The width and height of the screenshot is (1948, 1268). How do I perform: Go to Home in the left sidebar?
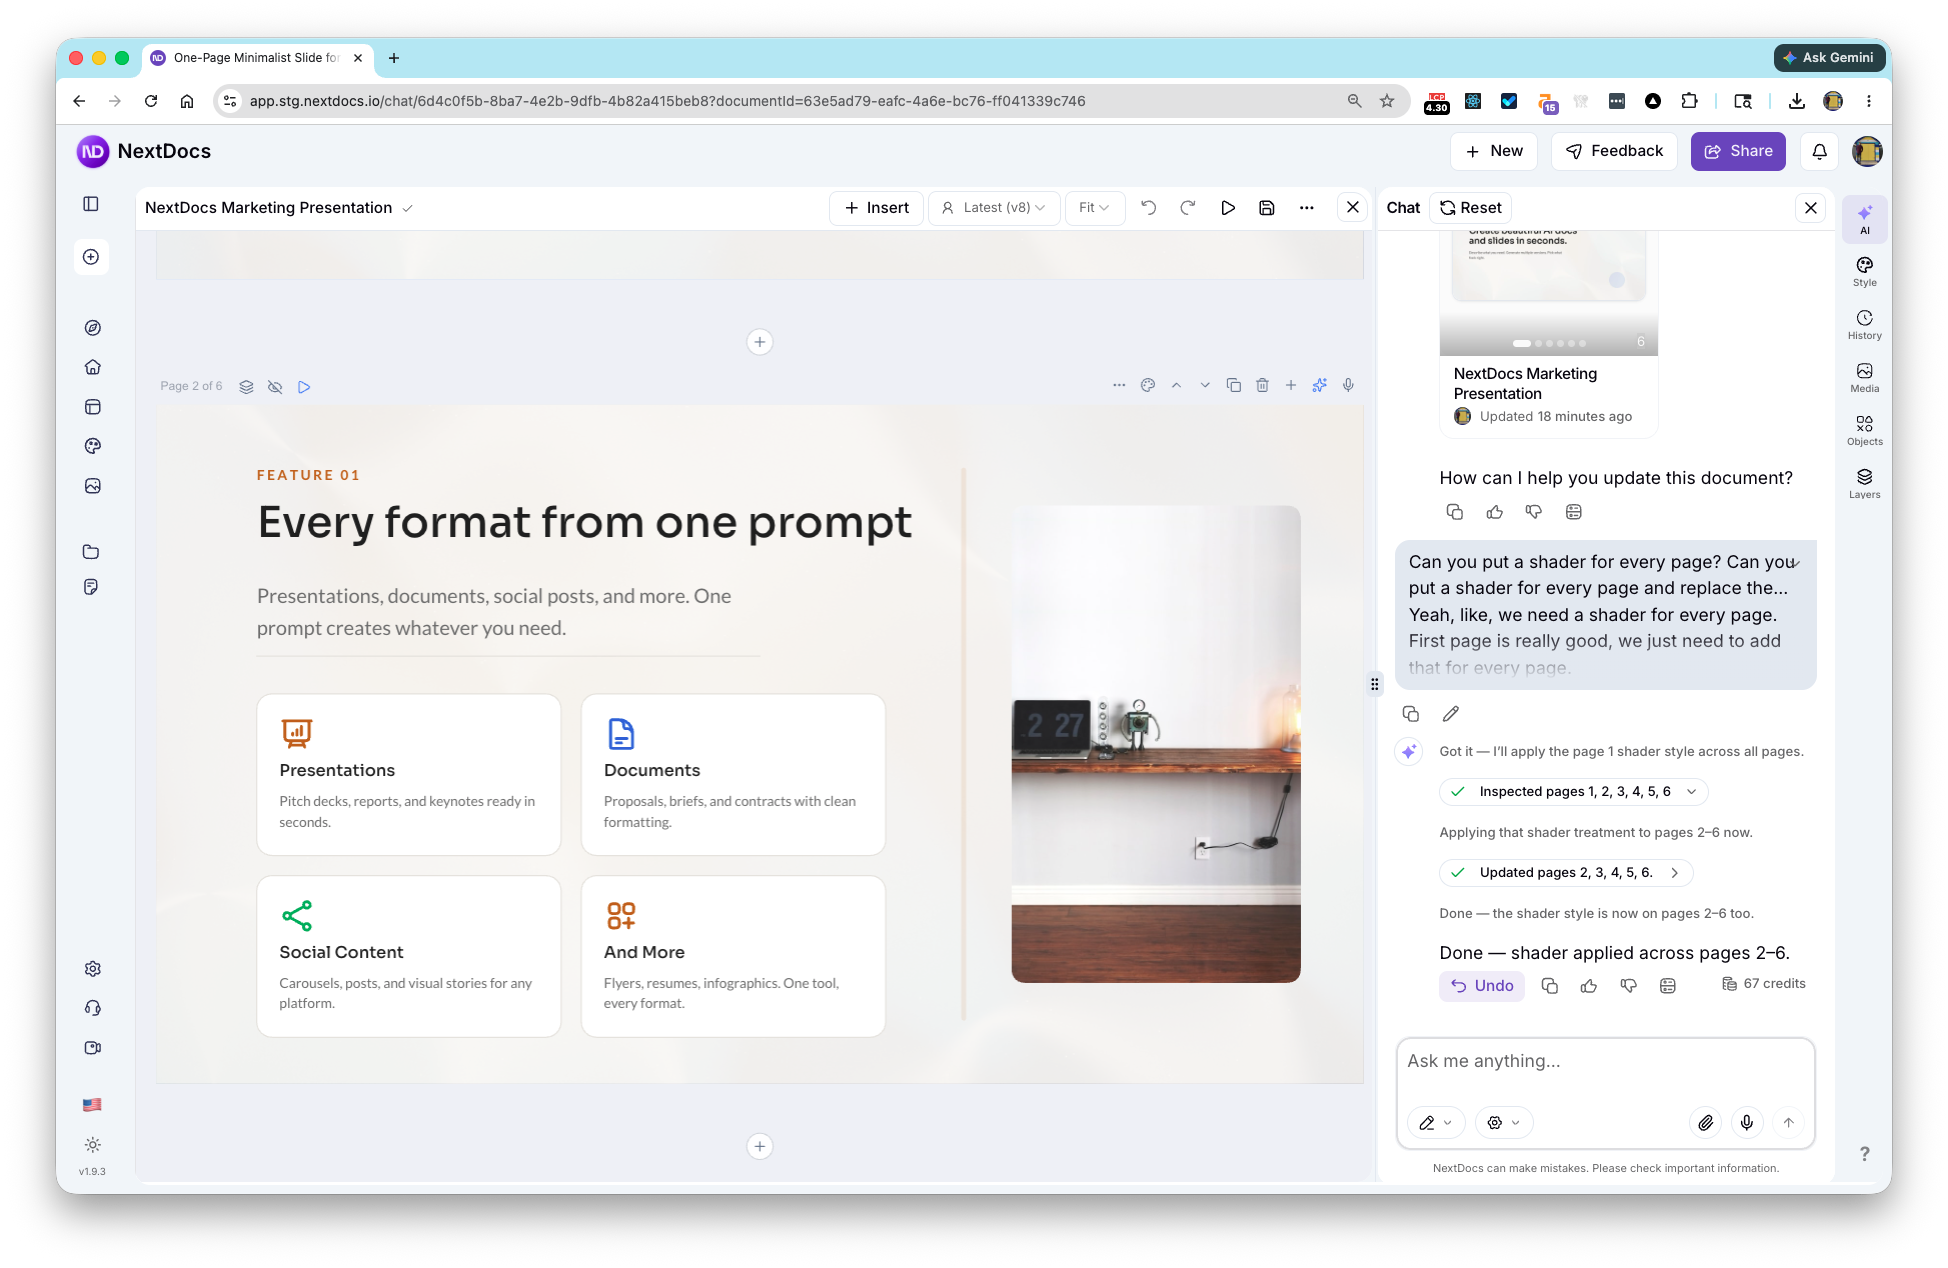coord(93,367)
